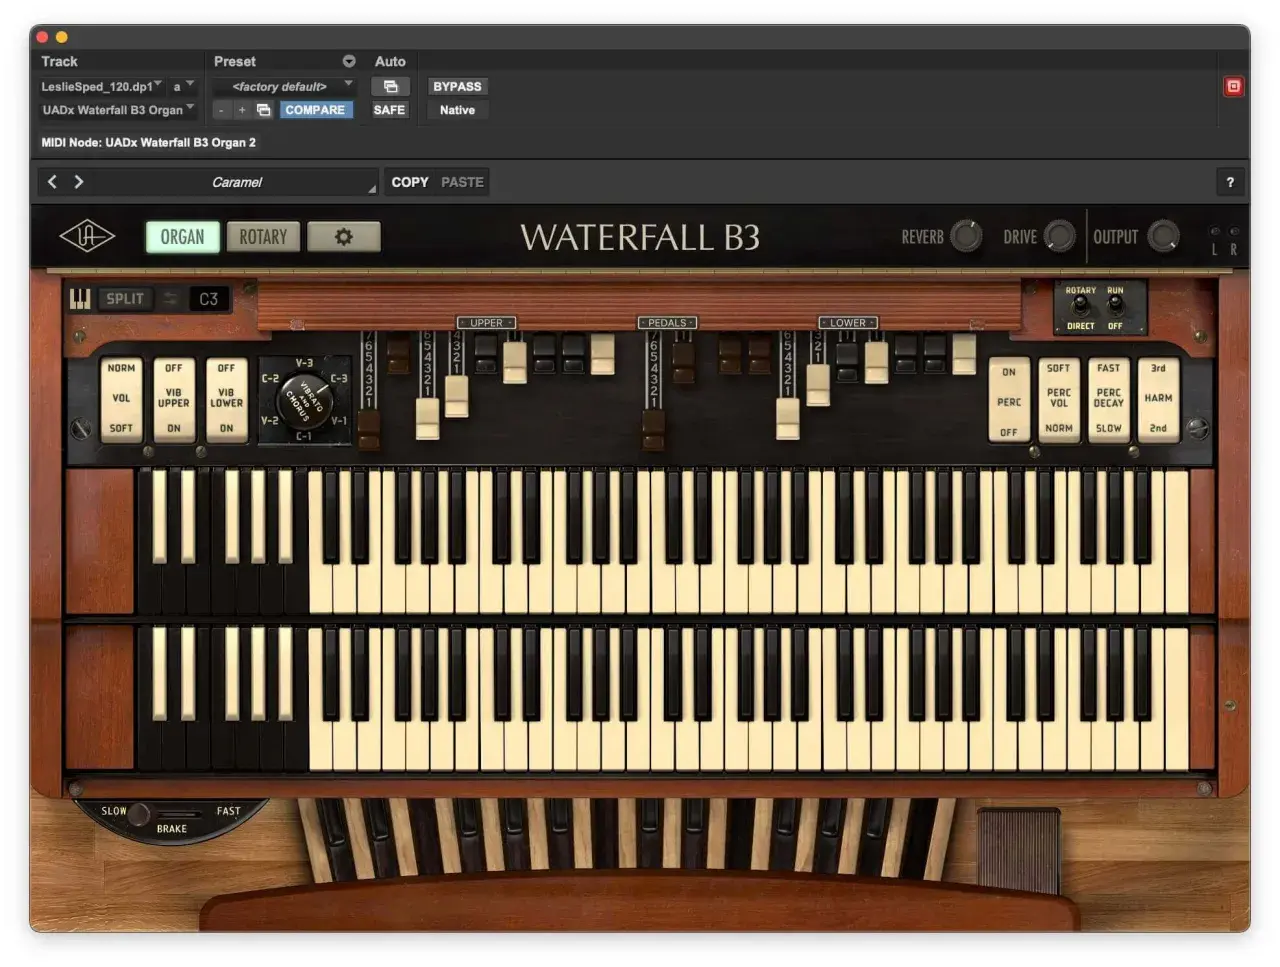This screenshot has width=1280, height=967.
Task: Flip the ROTARY / DIRECT switch
Action: point(1081,308)
